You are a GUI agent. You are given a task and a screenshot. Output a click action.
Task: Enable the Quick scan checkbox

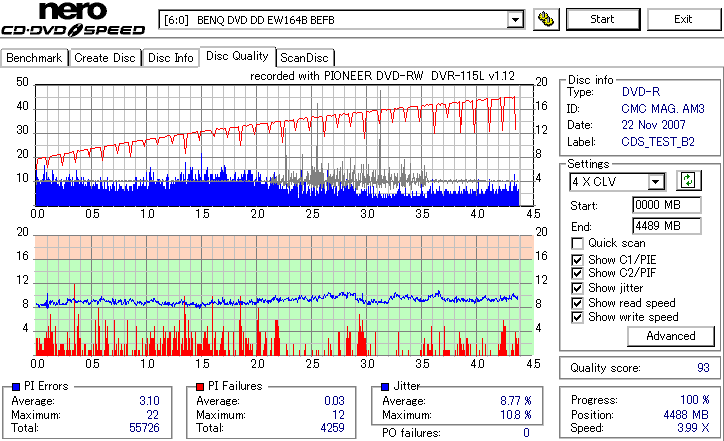pyautogui.click(x=577, y=243)
